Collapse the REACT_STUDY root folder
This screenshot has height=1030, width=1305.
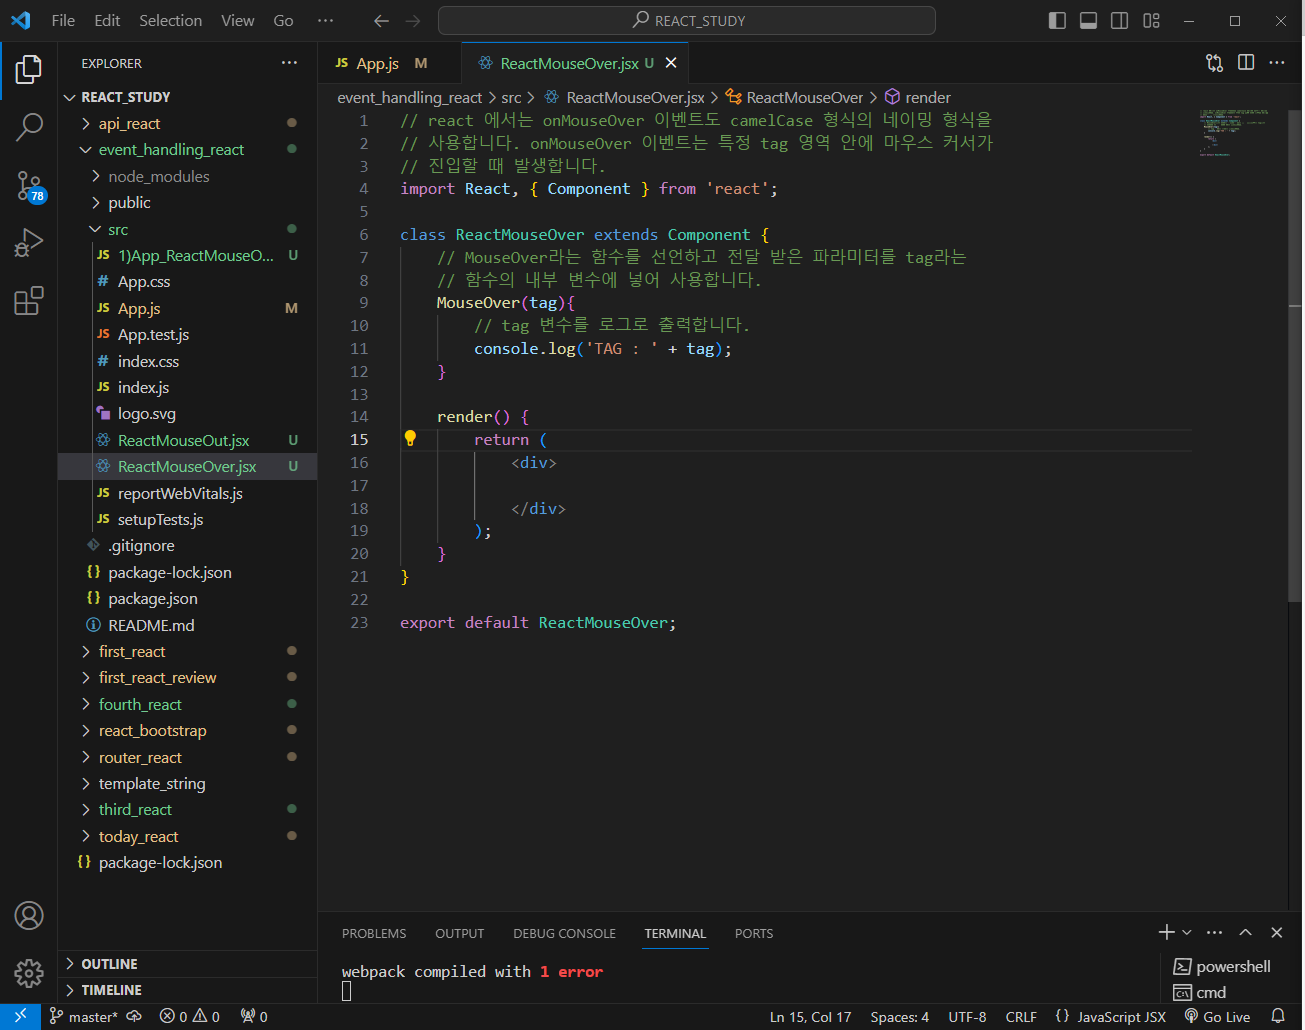tap(187, 97)
